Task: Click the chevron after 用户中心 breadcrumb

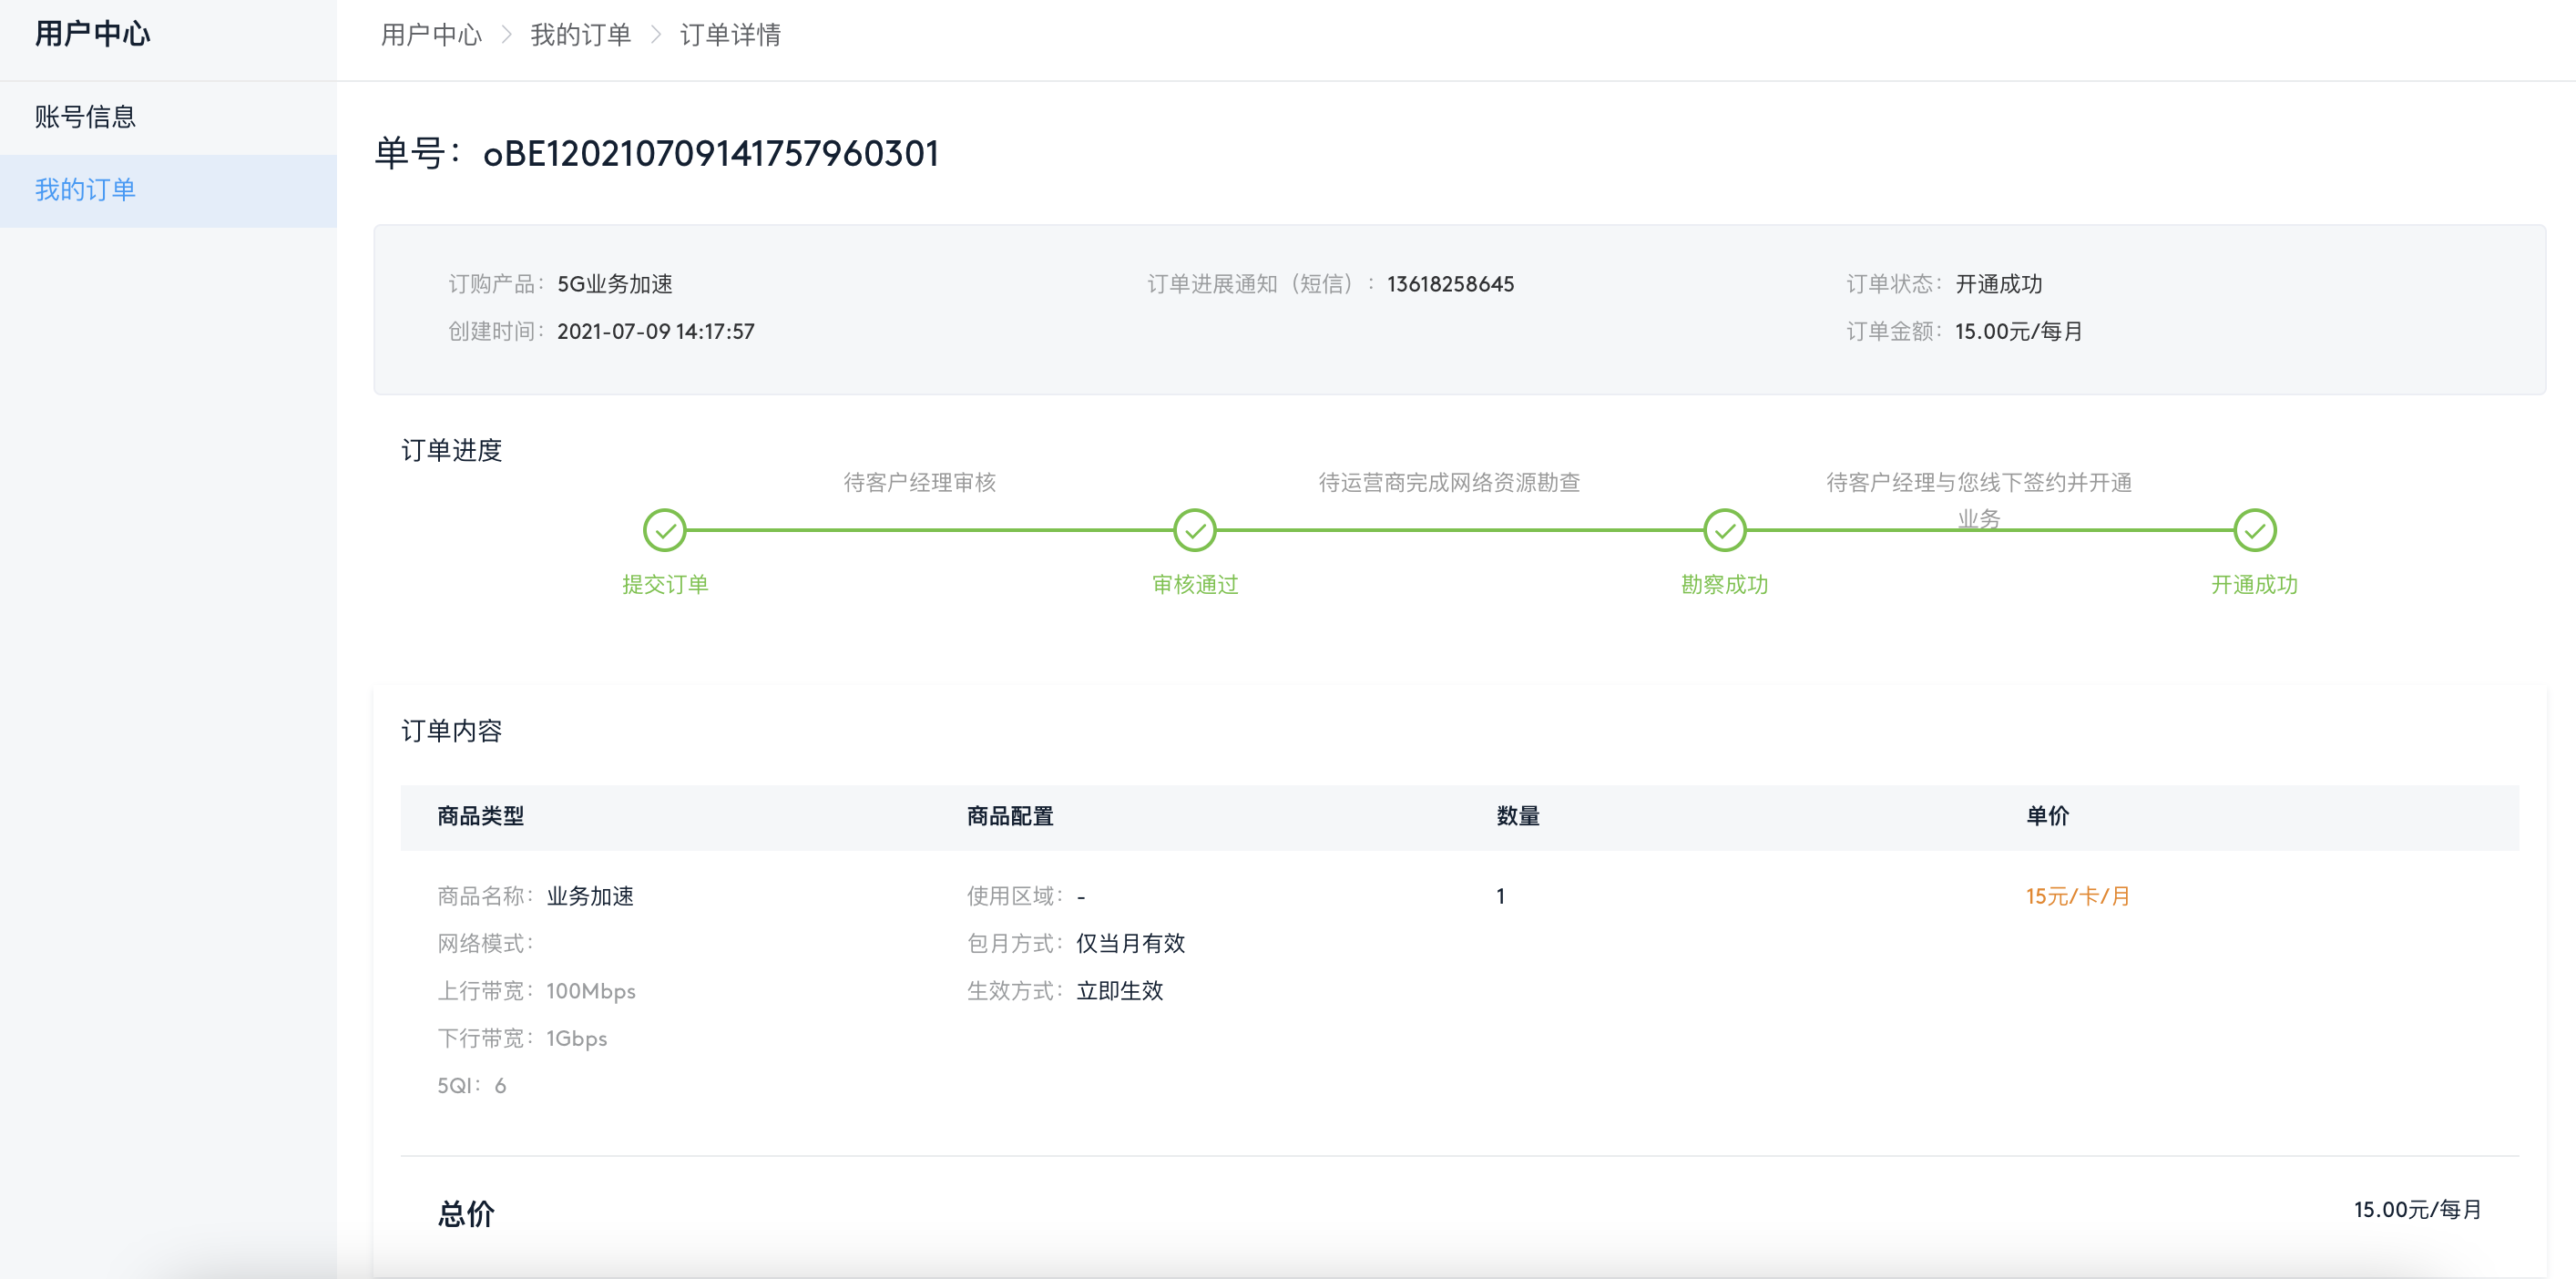Action: point(506,35)
